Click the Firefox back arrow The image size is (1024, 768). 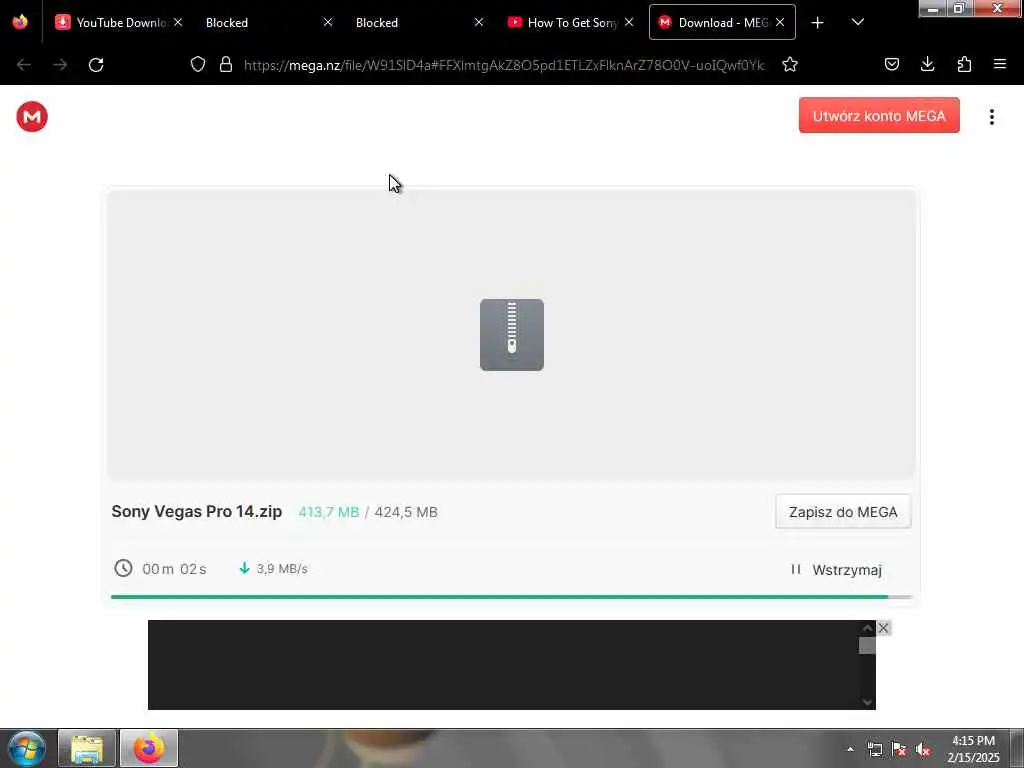pyautogui.click(x=24, y=65)
